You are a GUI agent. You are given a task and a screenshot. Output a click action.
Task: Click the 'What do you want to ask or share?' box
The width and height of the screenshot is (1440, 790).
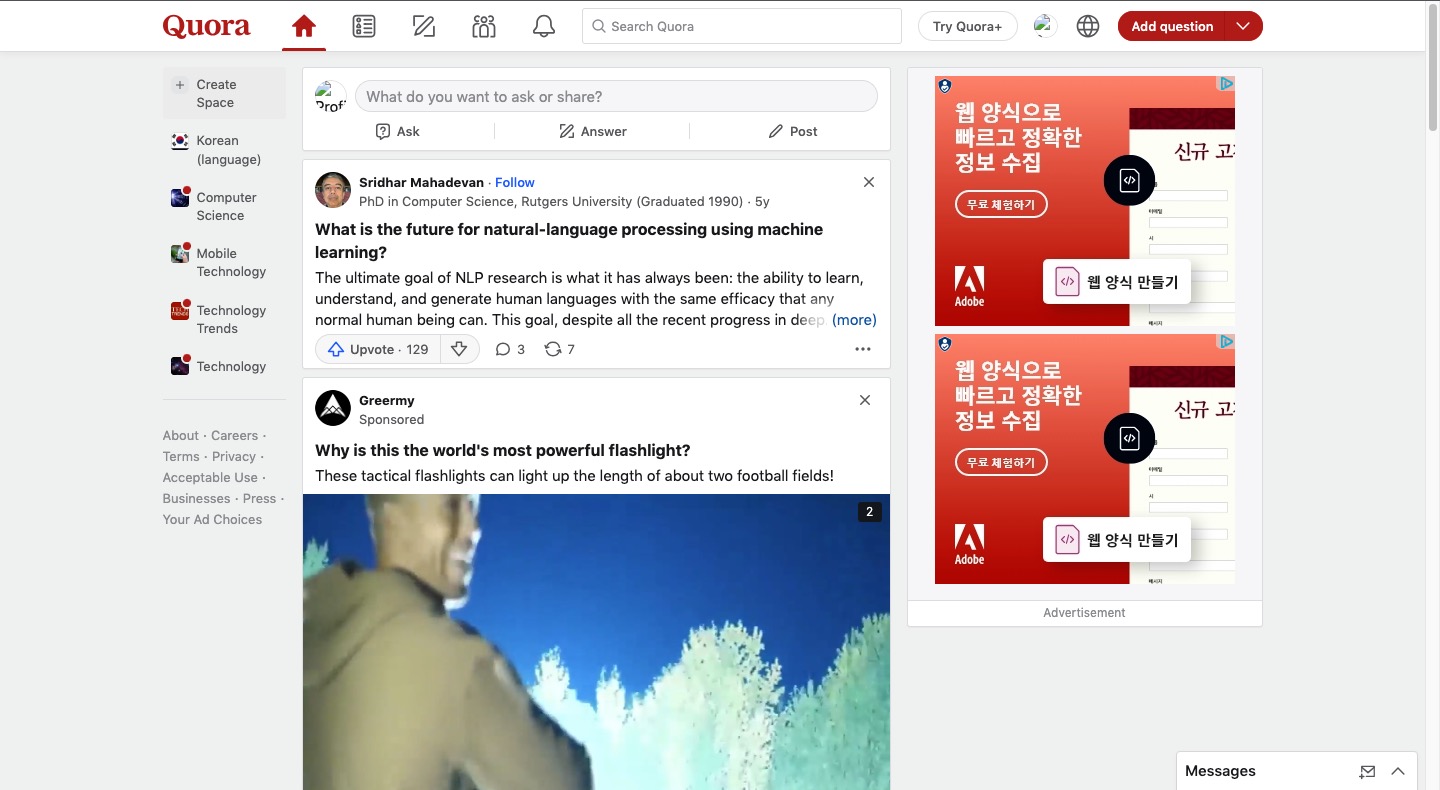616,96
